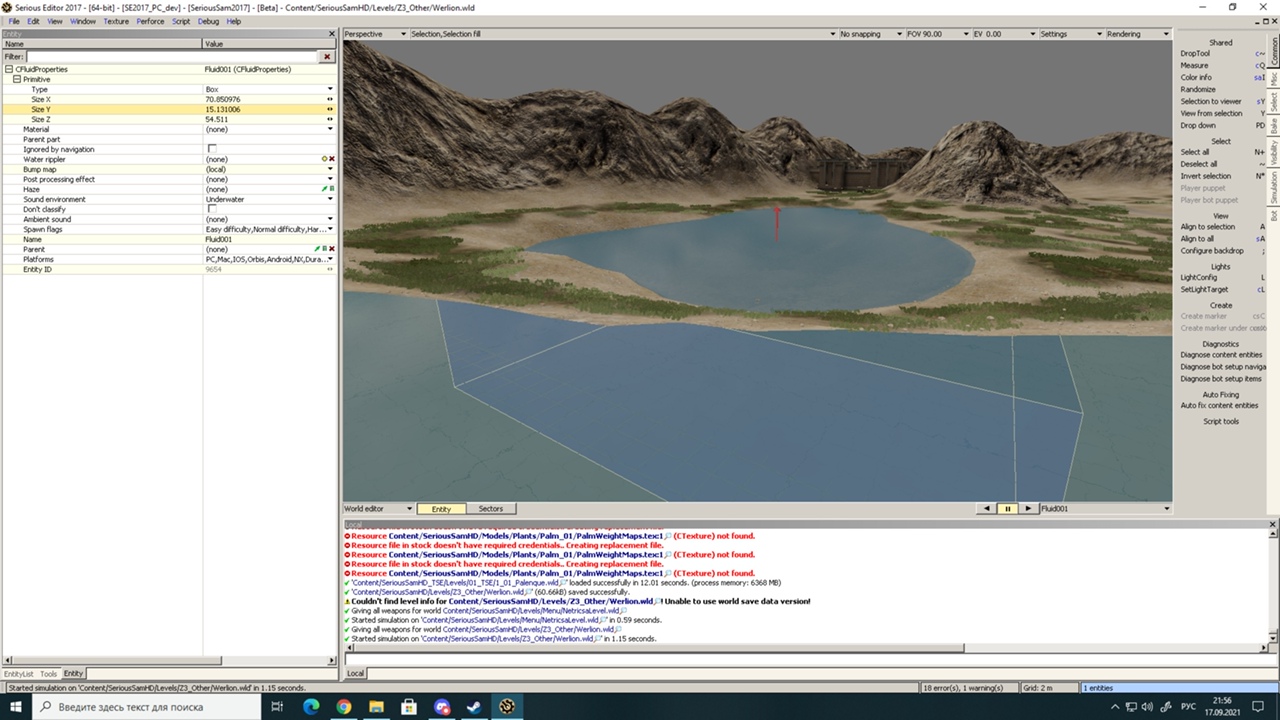Collapse the CFluidProperties tree node
The image size is (1280, 720).
[8, 69]
